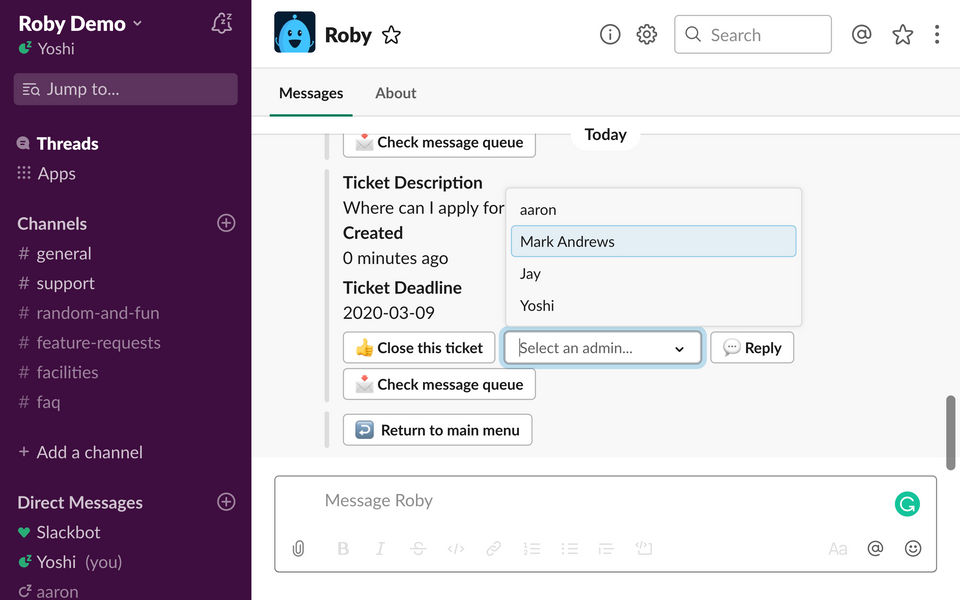
Task: Click the message list scrollbar thumb
Action: point(950,432)
